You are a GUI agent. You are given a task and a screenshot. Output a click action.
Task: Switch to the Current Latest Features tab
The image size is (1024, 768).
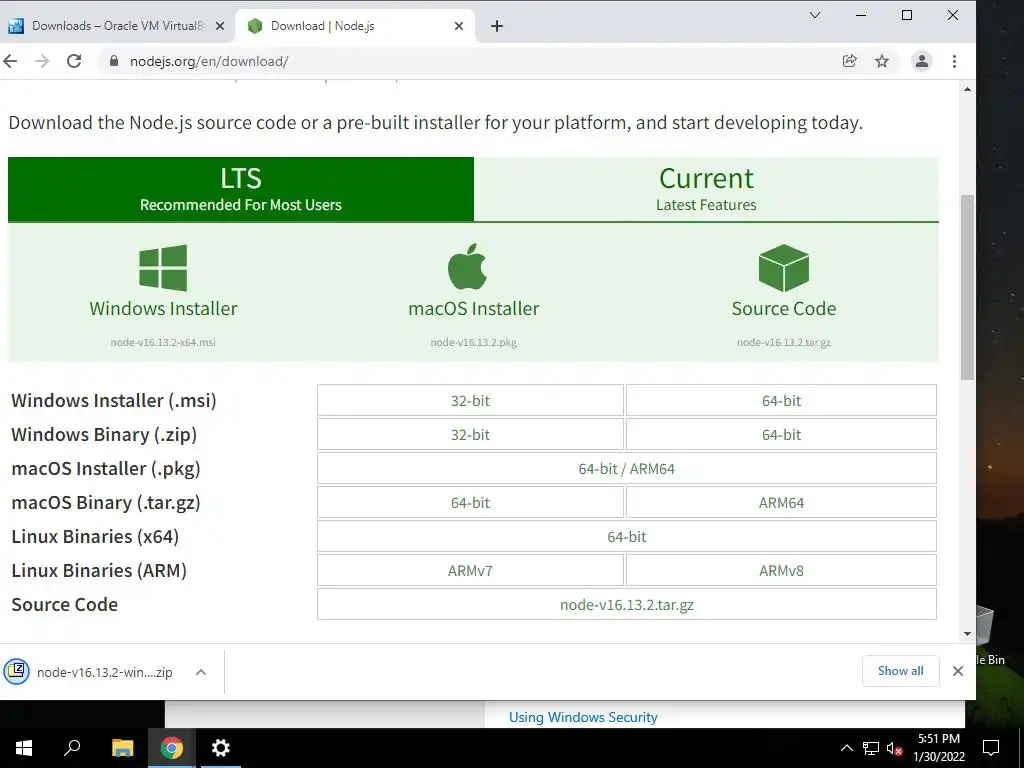click(707, 189)
